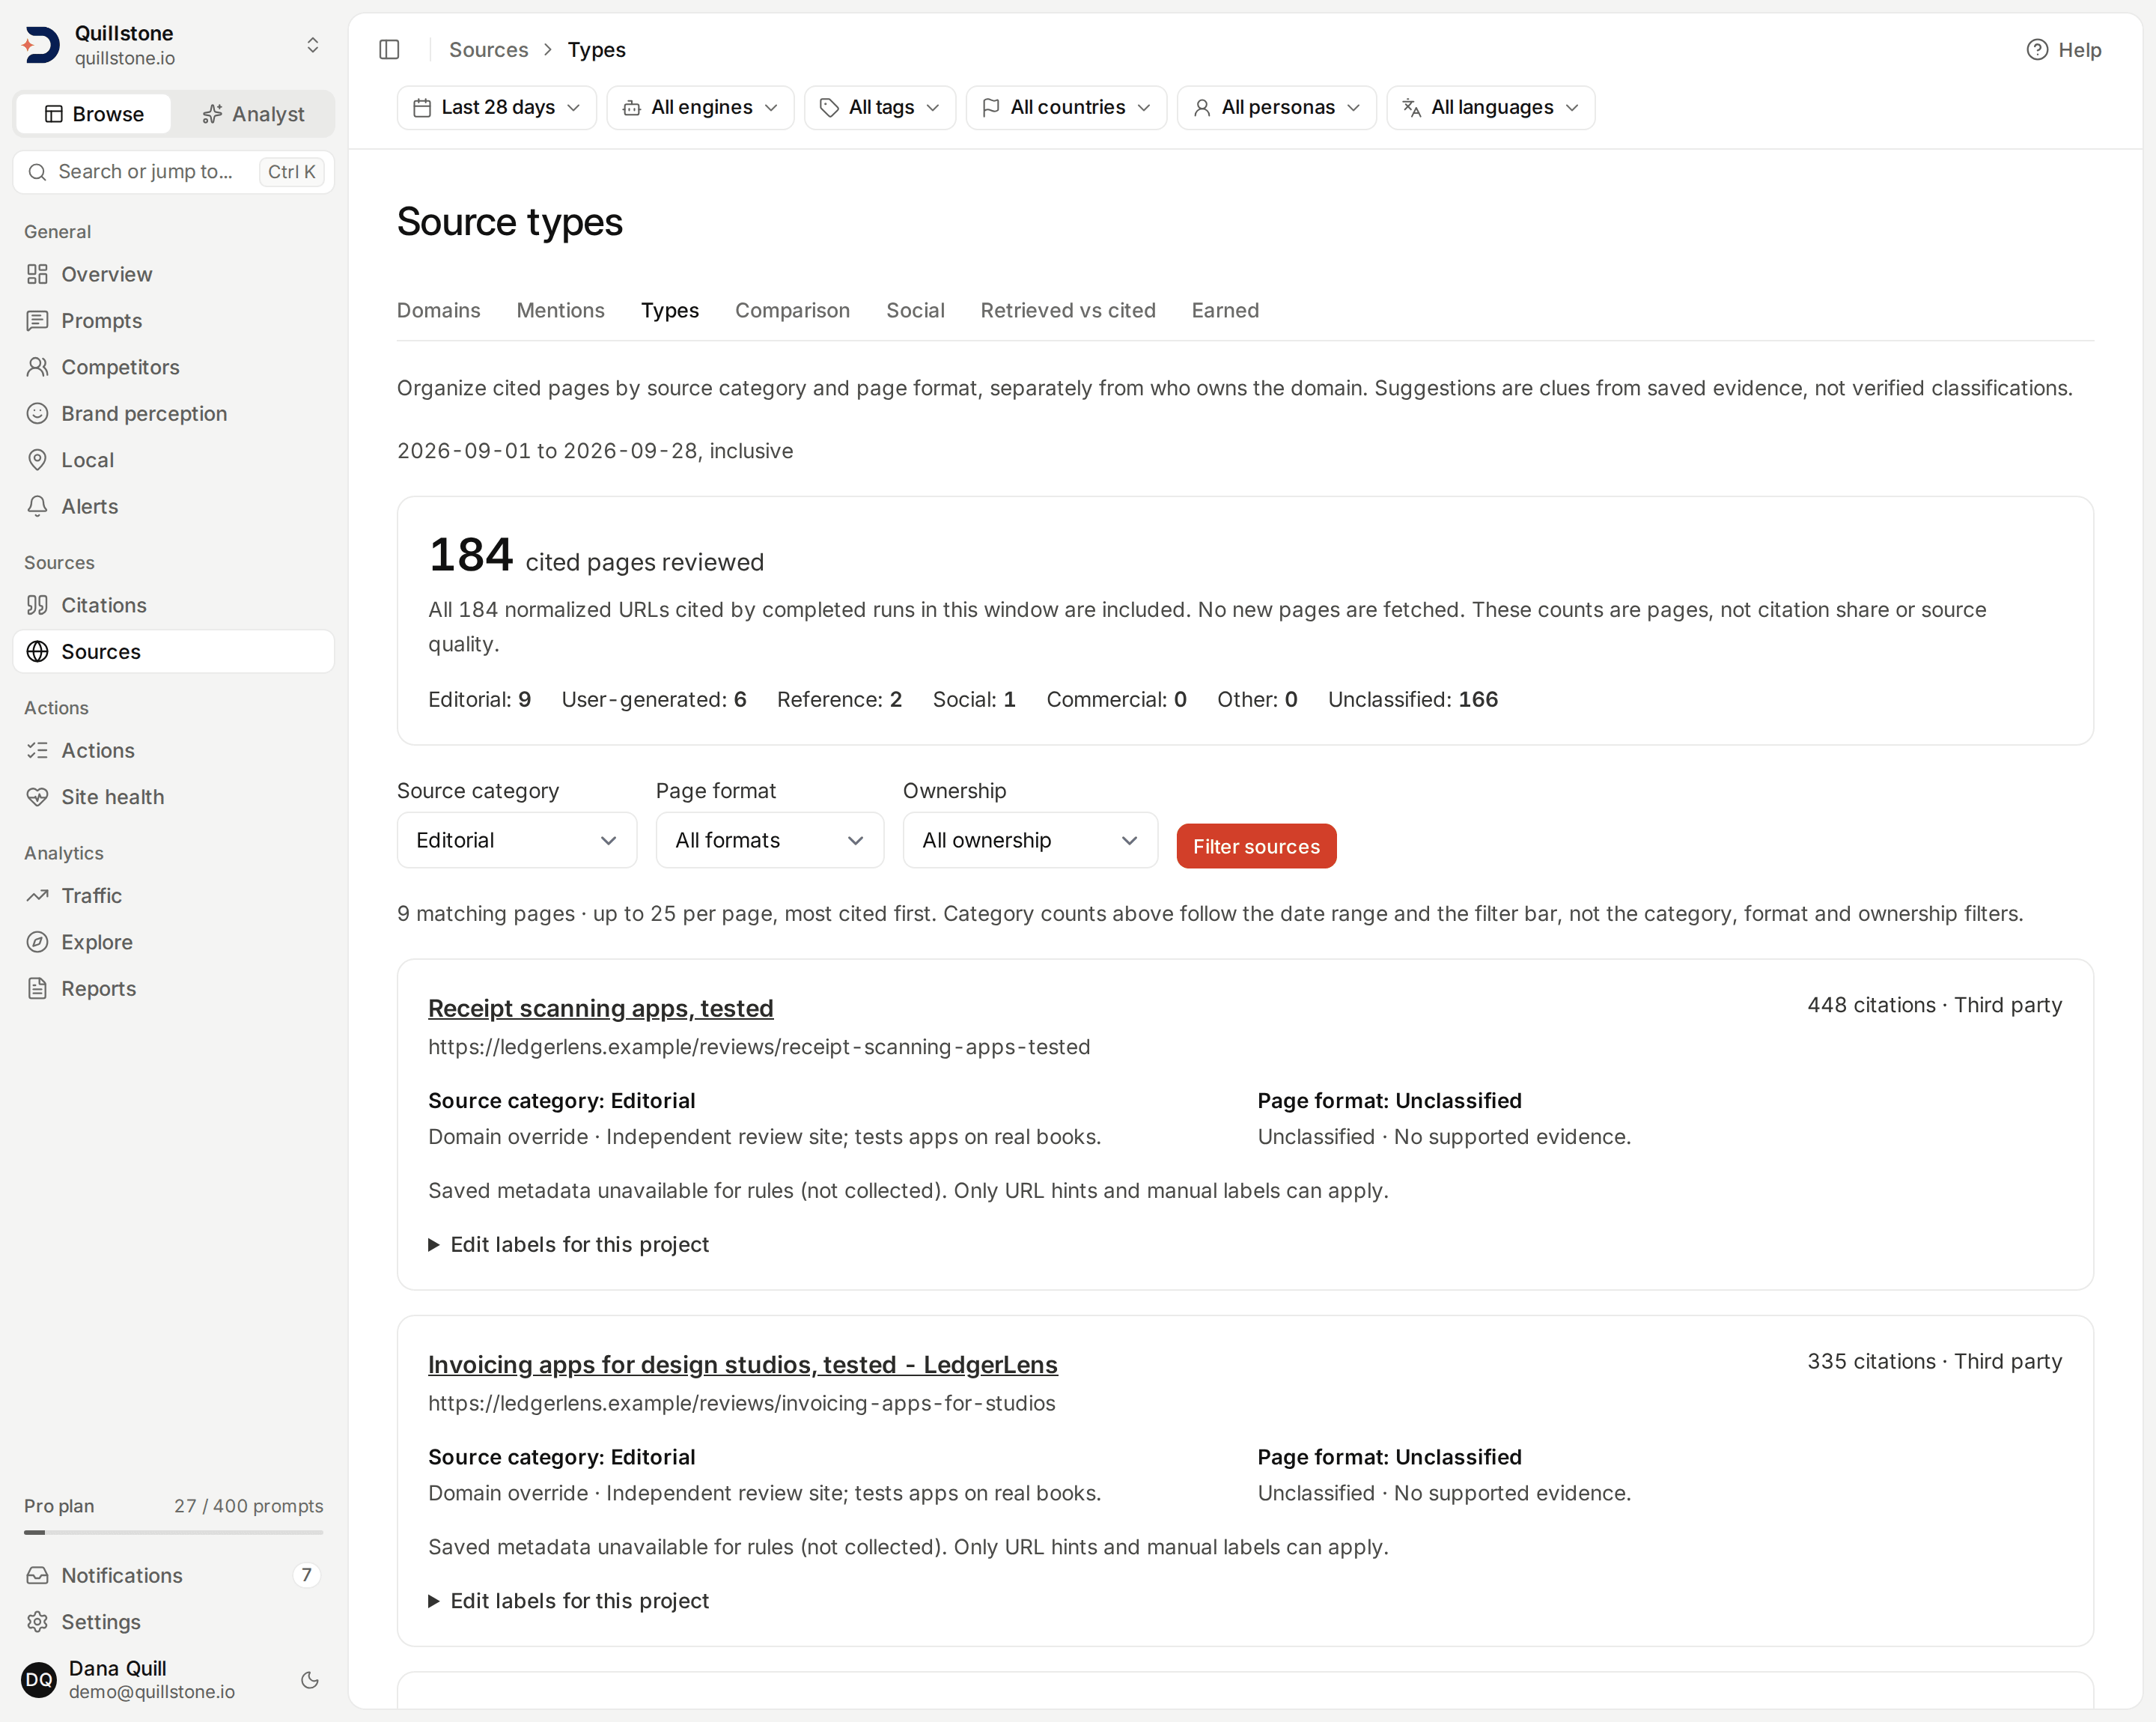Open Competitors section

coord(174,367)
